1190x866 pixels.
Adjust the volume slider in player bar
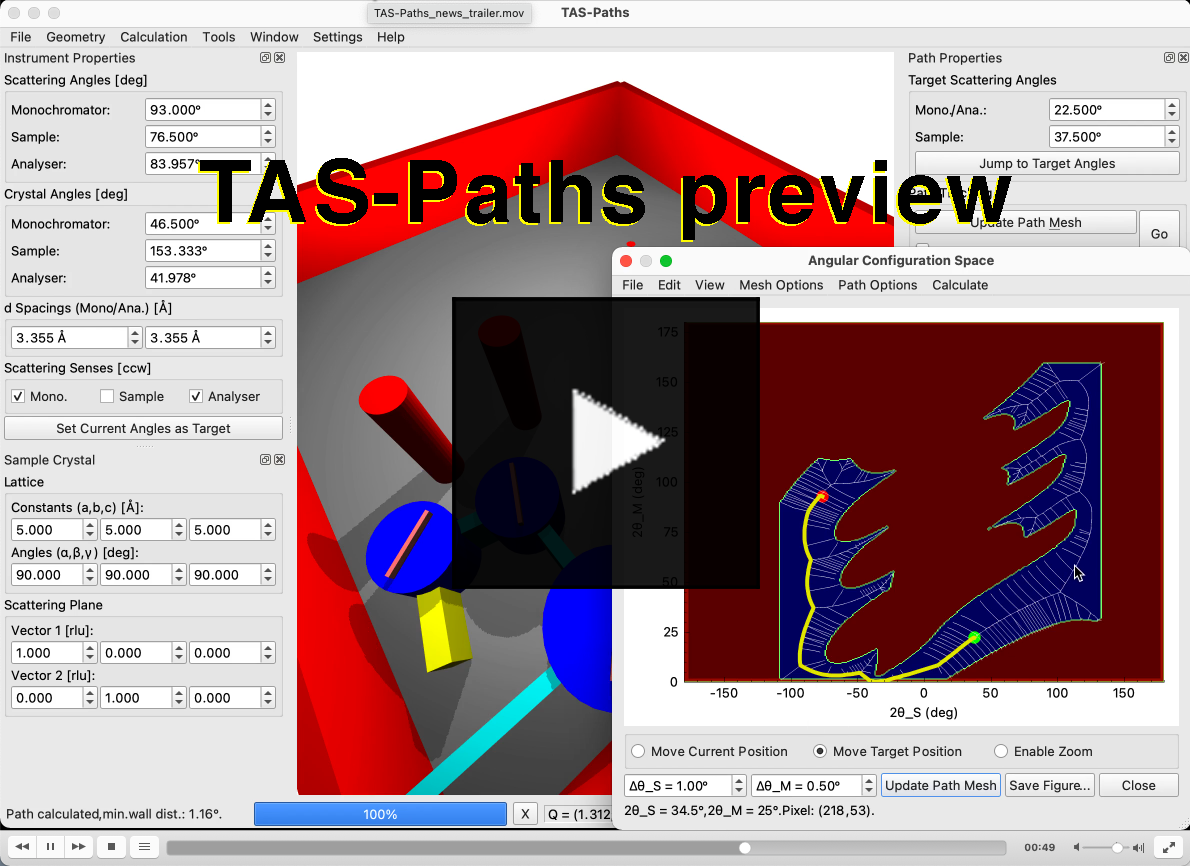click(1116, 847)
